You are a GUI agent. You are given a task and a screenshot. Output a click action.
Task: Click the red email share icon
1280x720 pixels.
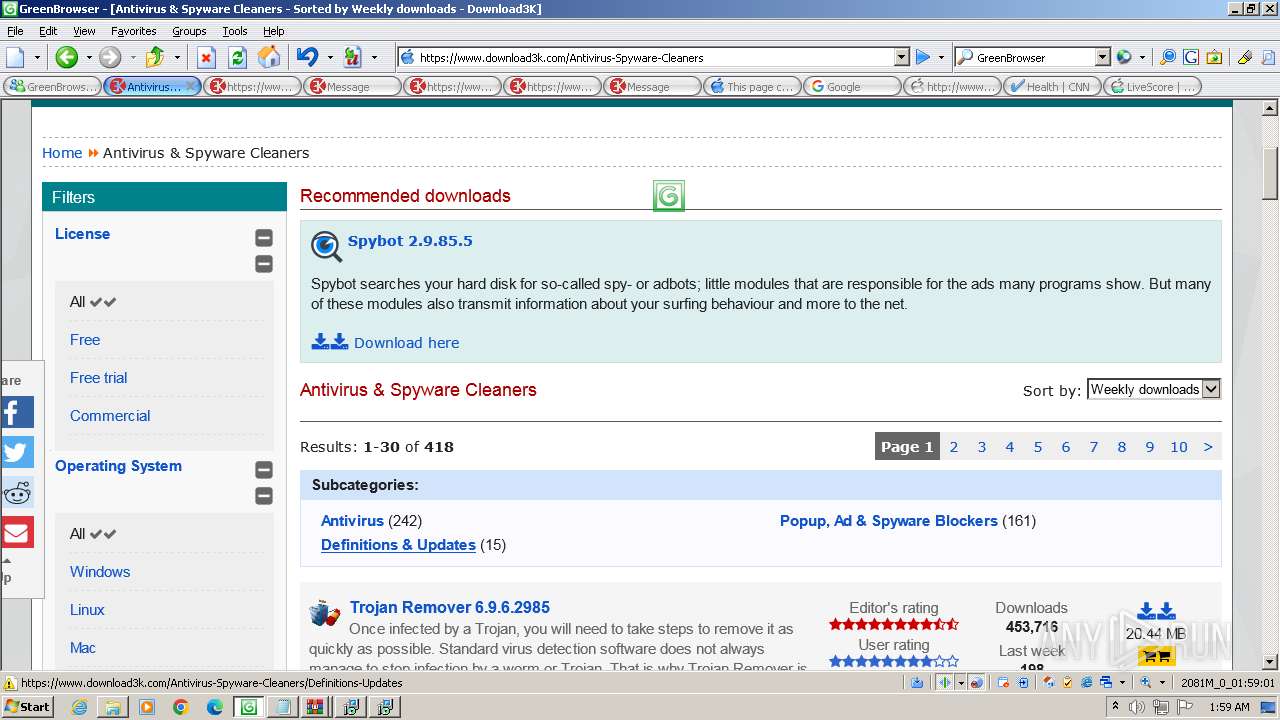(17, 532)
